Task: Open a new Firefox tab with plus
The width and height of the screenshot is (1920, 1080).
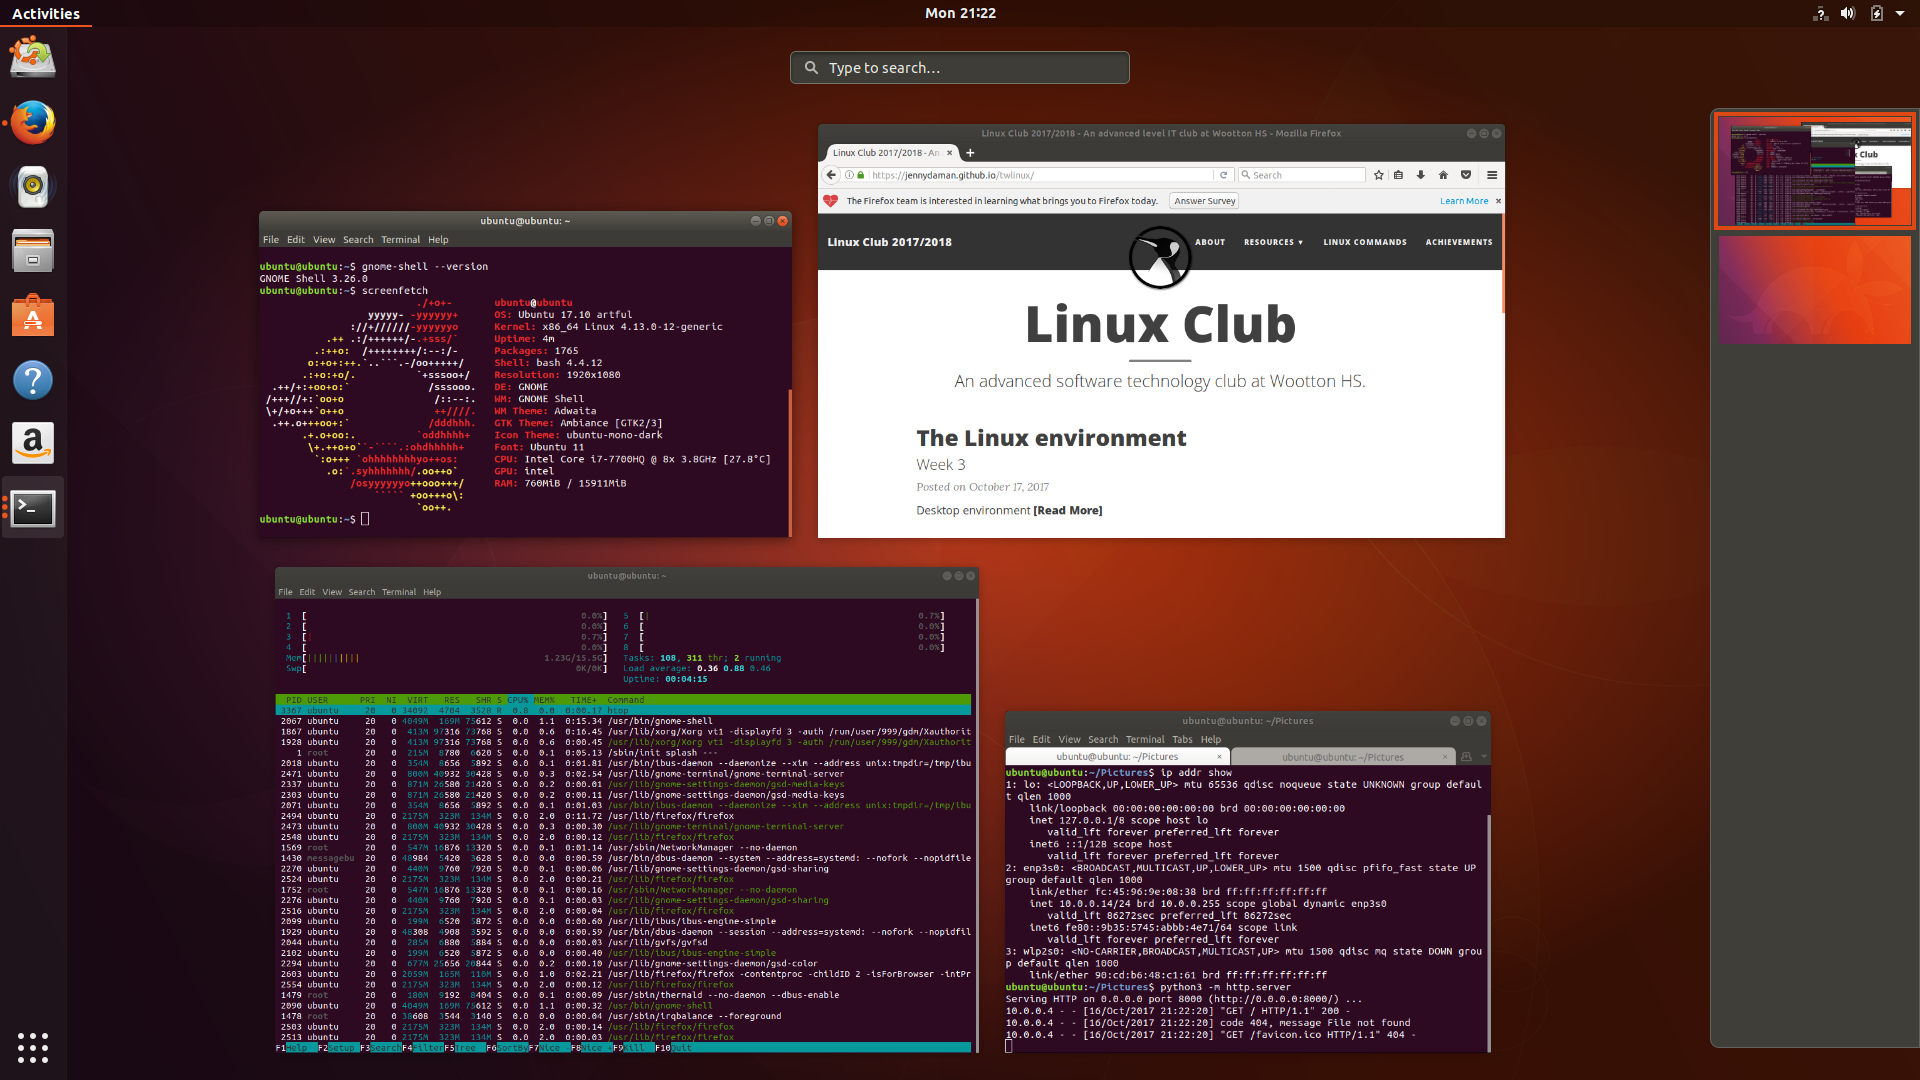Action: (970, 153)
